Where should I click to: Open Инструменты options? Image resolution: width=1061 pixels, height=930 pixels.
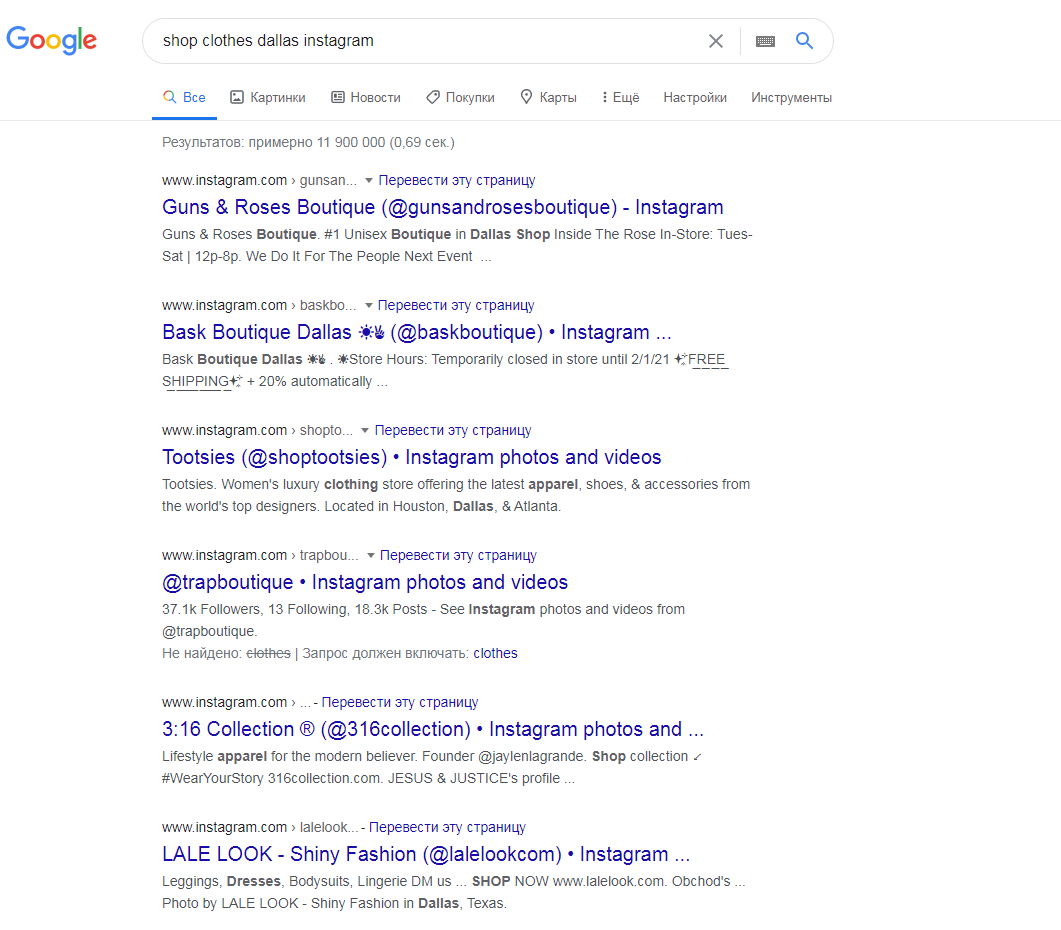[791, 97]
